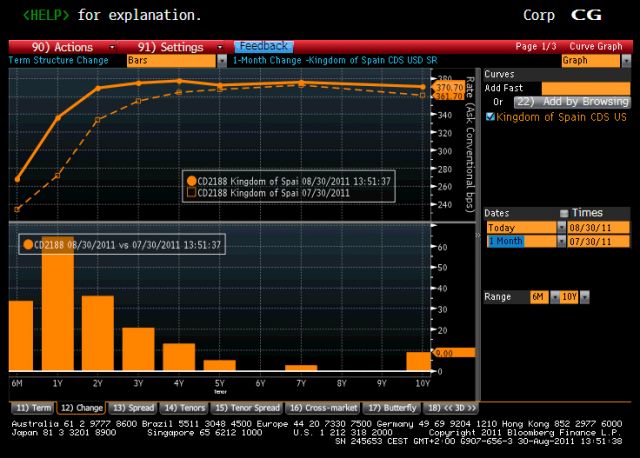Click 22) Add by Browsing button
Screen dimensions: 640x458
coord(572,102)
